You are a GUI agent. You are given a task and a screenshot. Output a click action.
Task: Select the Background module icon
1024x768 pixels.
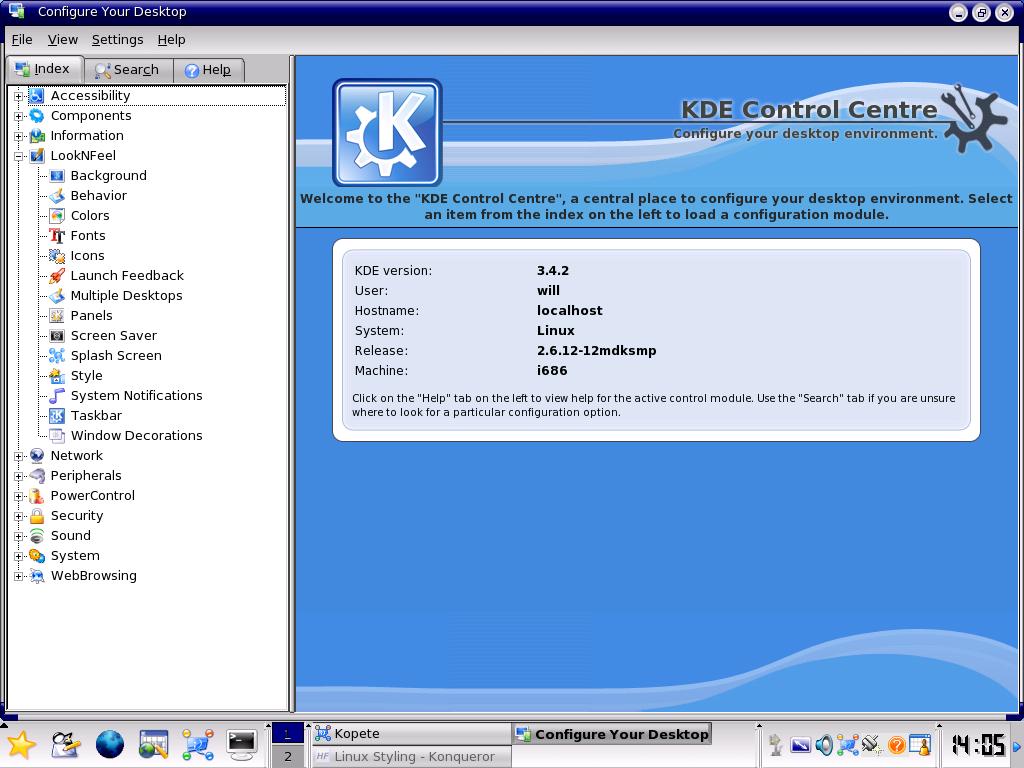[57, 176]
